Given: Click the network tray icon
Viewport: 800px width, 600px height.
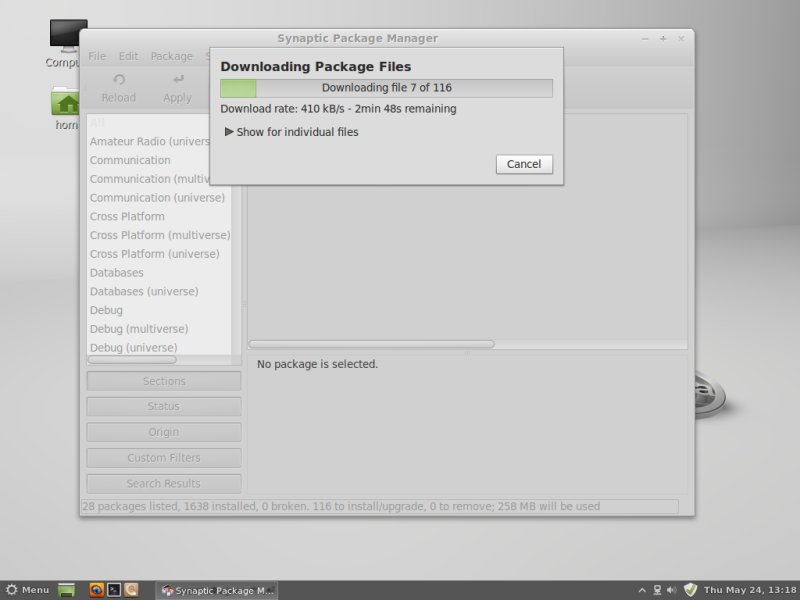Looking at the screenshot, I should pos(657,590).
